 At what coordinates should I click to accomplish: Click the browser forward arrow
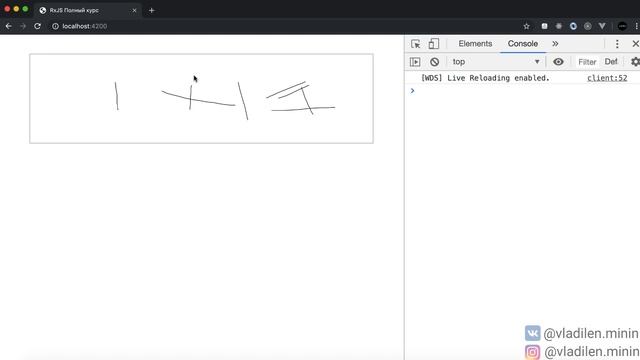(x=23, y=26)
